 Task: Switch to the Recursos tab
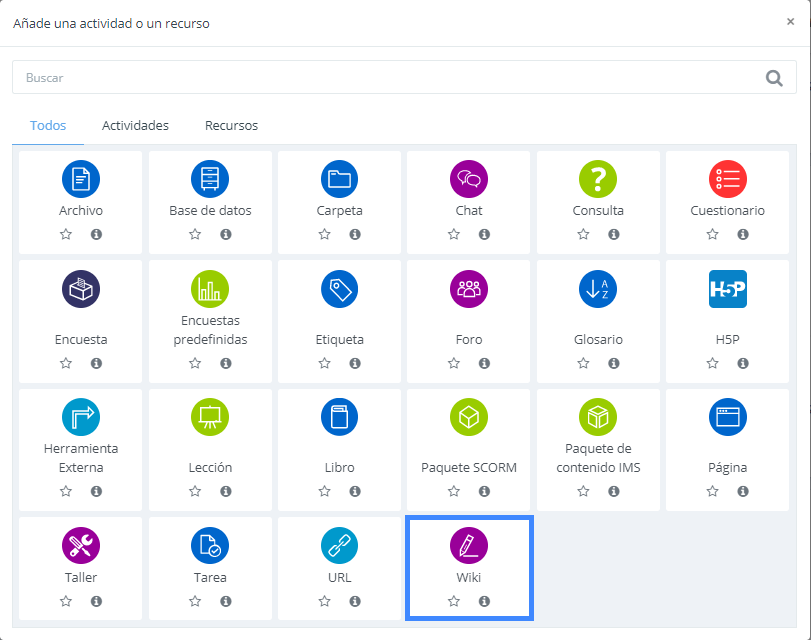tap(231, 126)
